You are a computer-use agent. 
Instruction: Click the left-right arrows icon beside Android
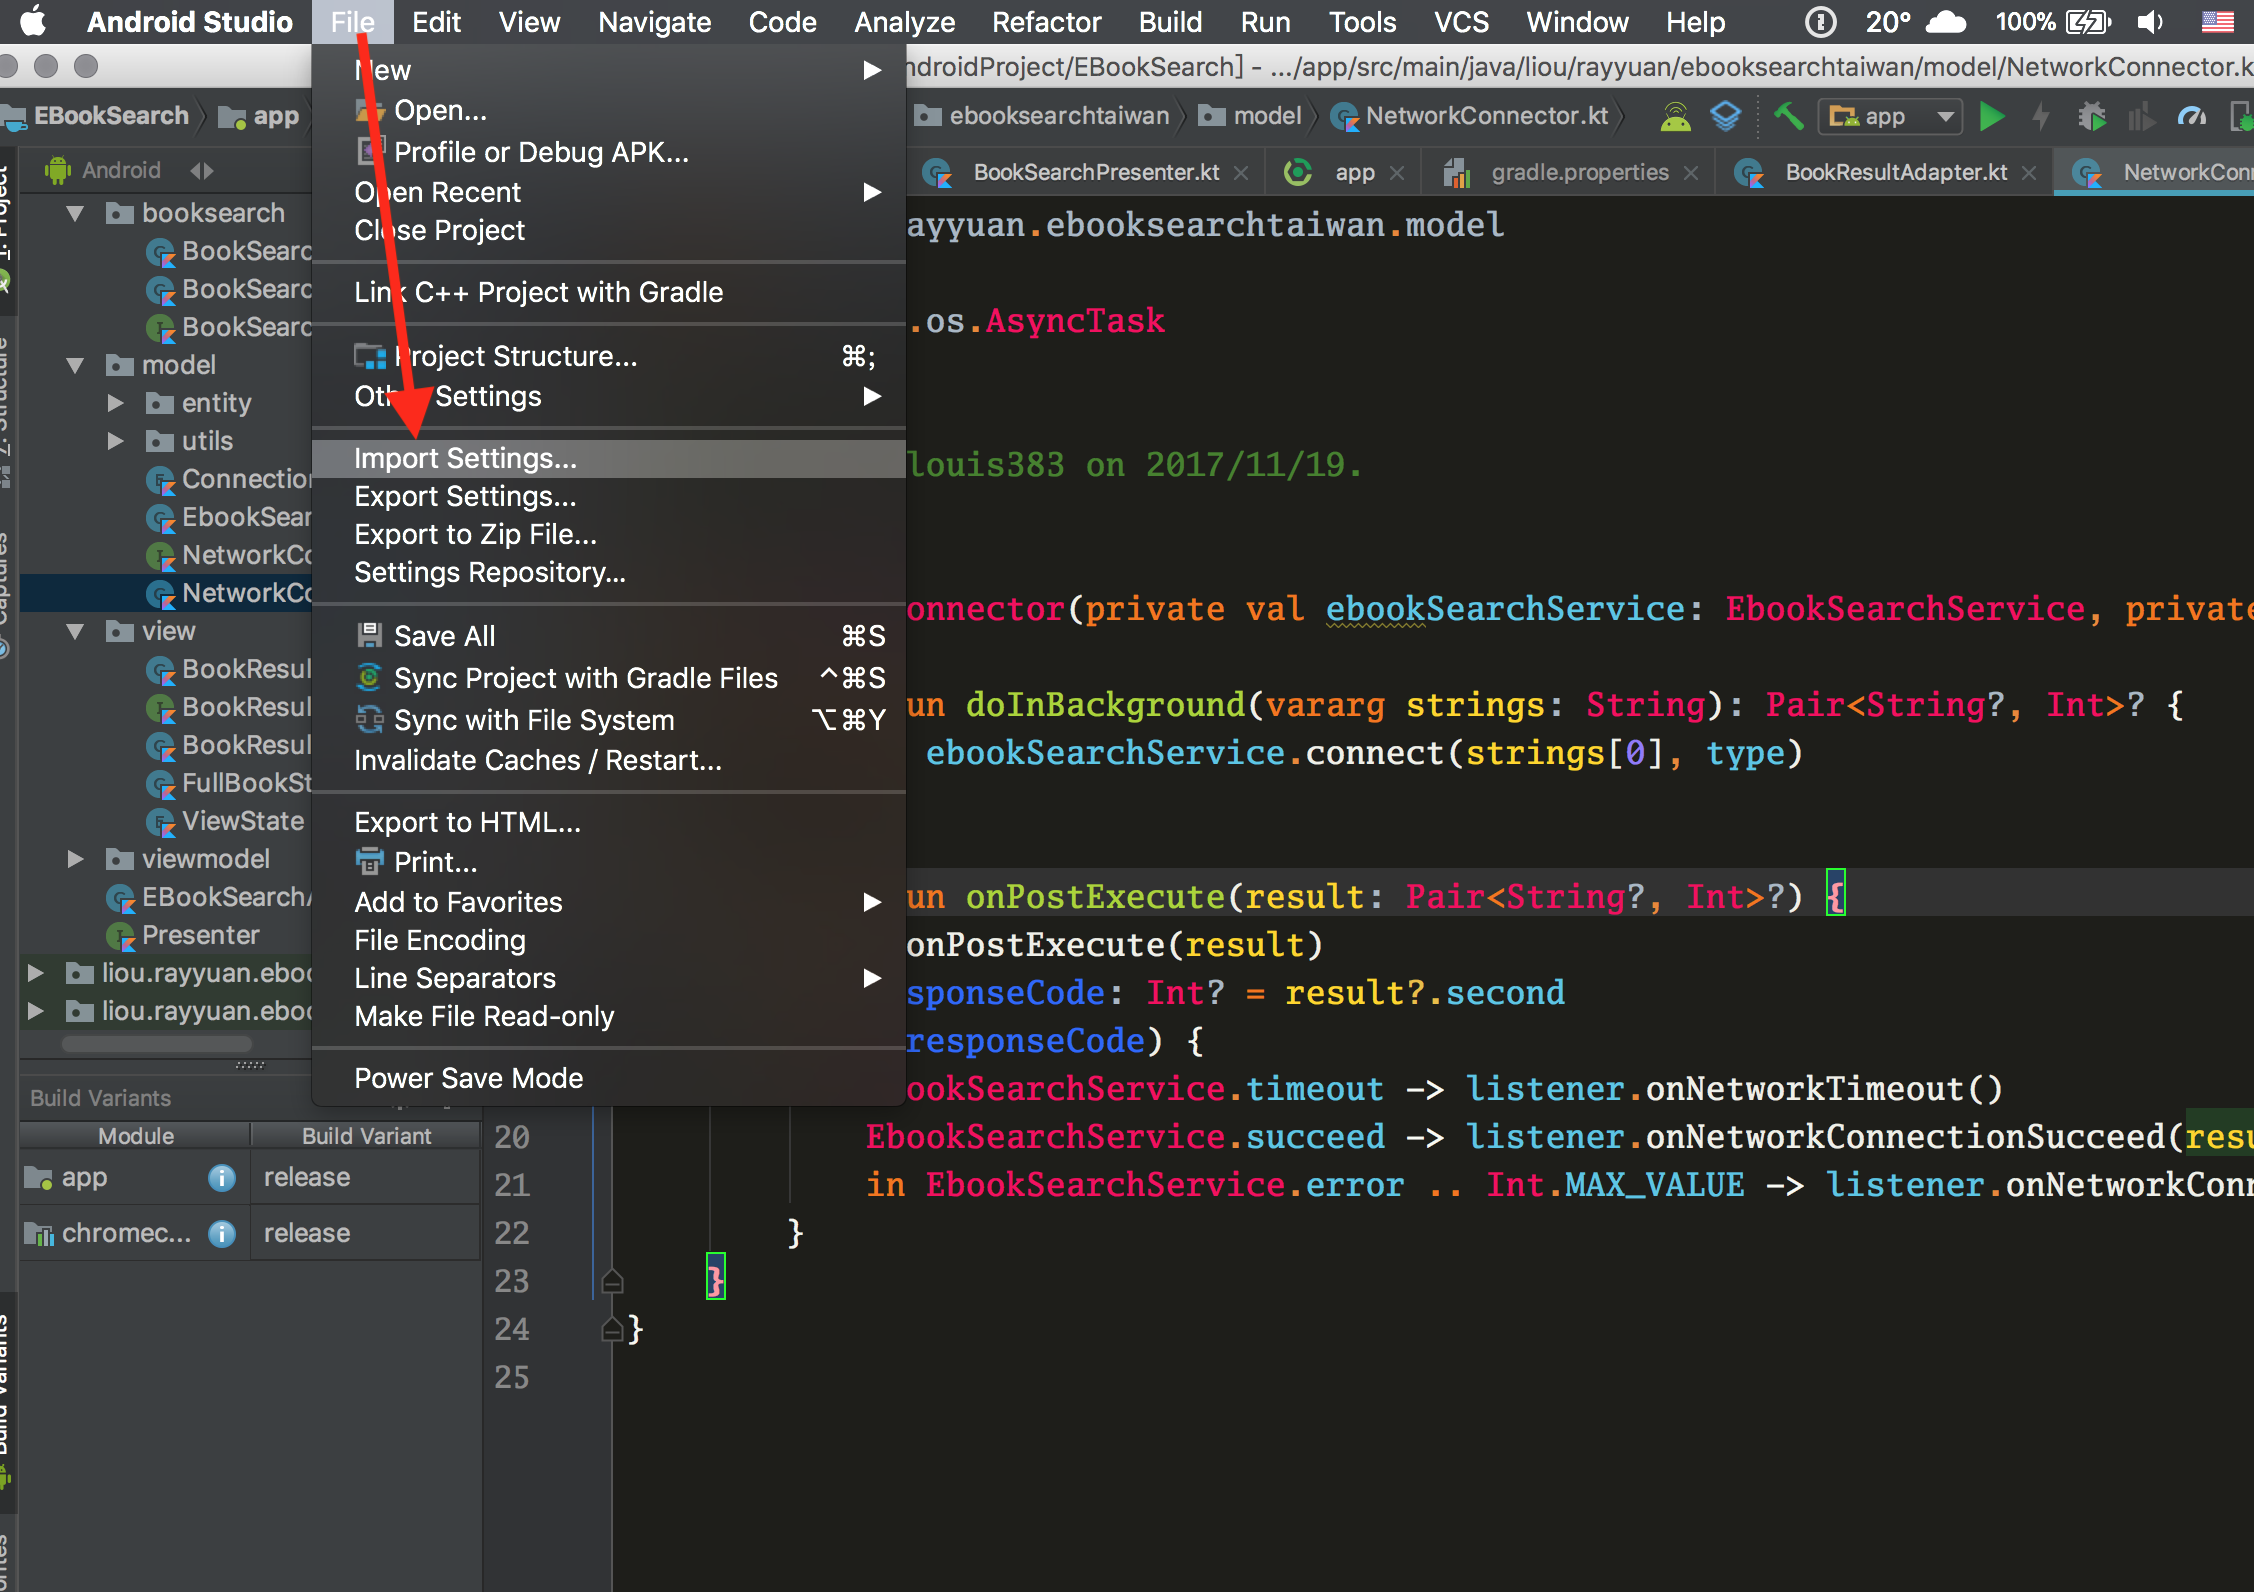202,171
